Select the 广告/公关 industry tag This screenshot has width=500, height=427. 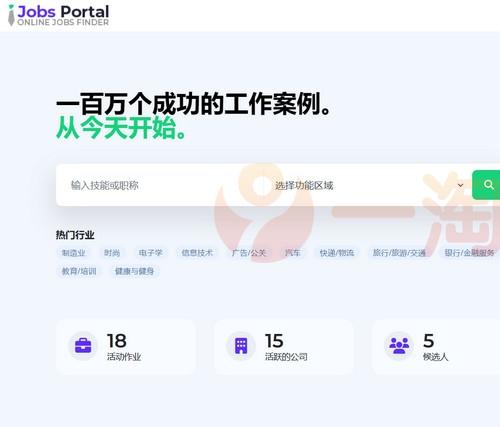click(249, 253)
